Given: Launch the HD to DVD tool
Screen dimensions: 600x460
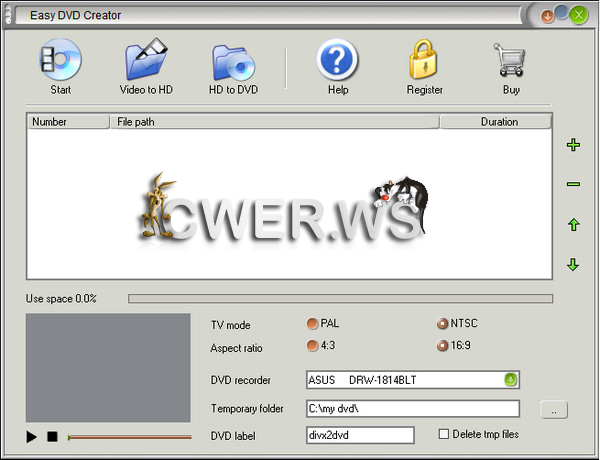Looking at the screenshot, I should coord(235,62).
